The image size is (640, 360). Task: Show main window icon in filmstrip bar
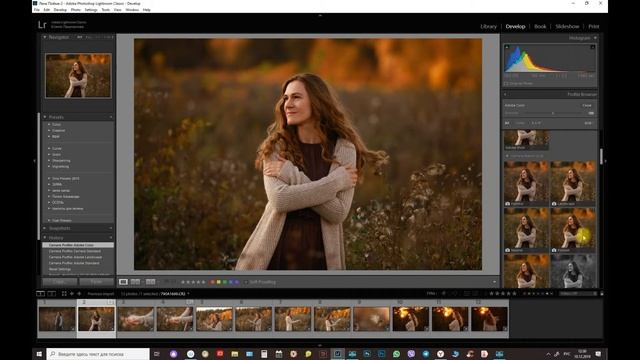[40, 293]
